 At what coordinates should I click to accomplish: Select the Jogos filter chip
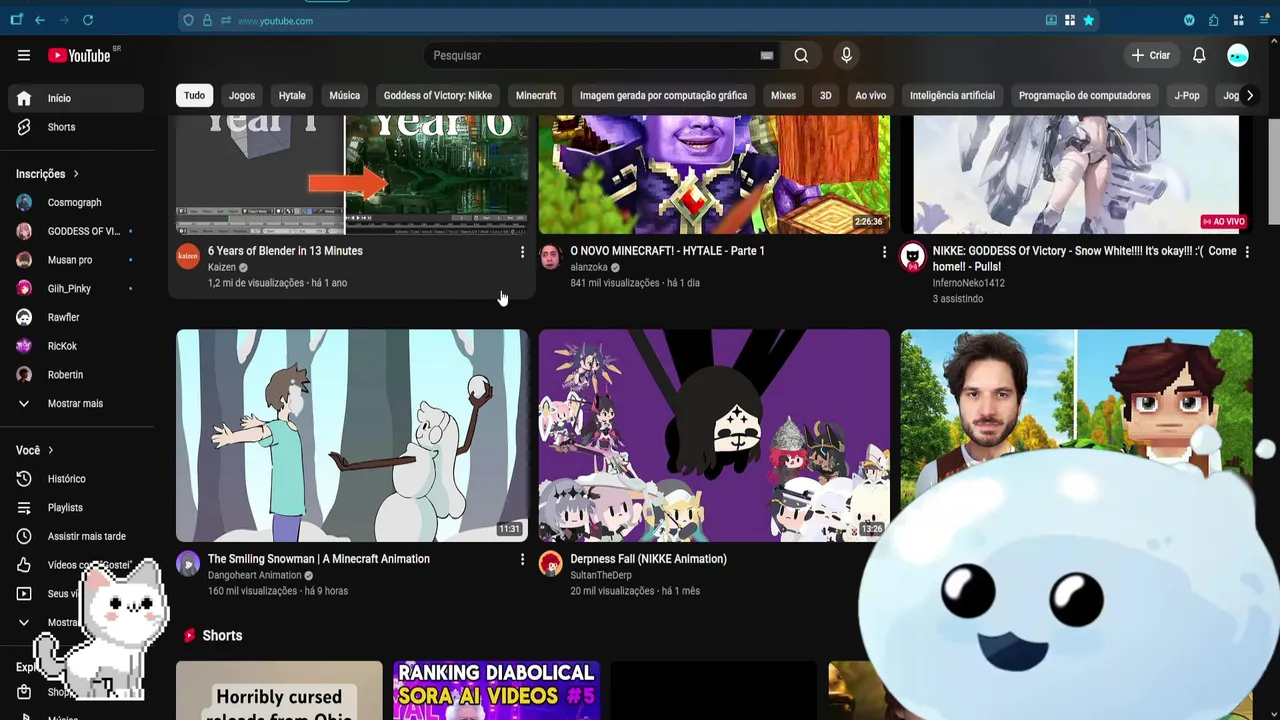tap(242, 95)
